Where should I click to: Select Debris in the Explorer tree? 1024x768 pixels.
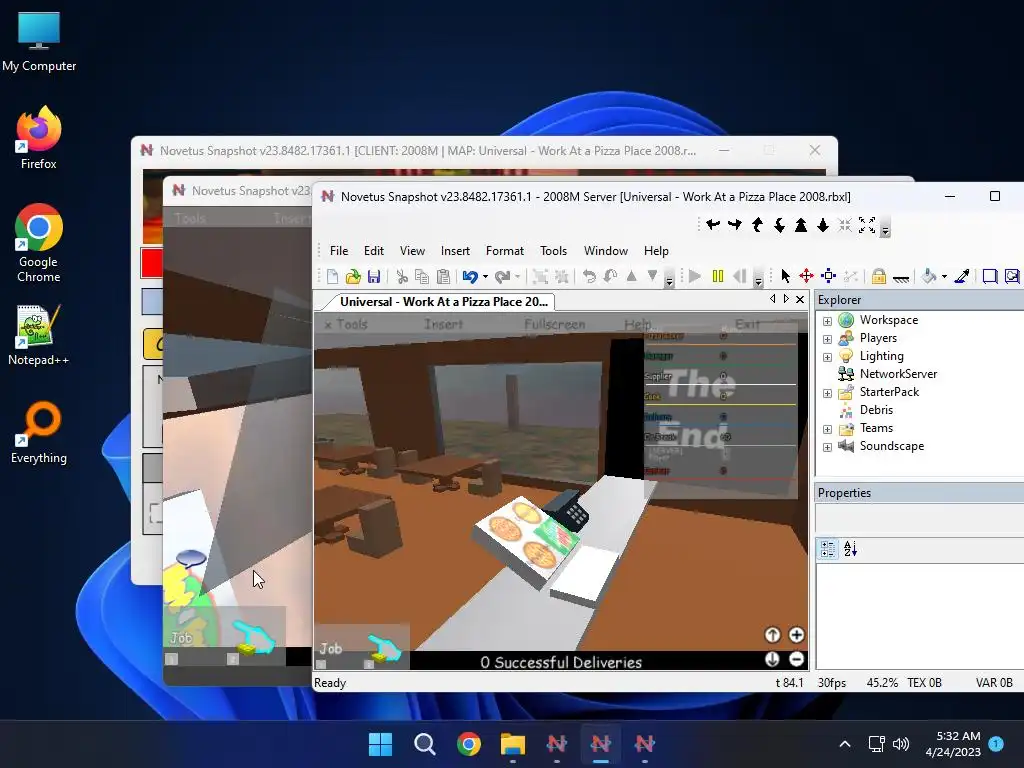(x=876, y=409)
